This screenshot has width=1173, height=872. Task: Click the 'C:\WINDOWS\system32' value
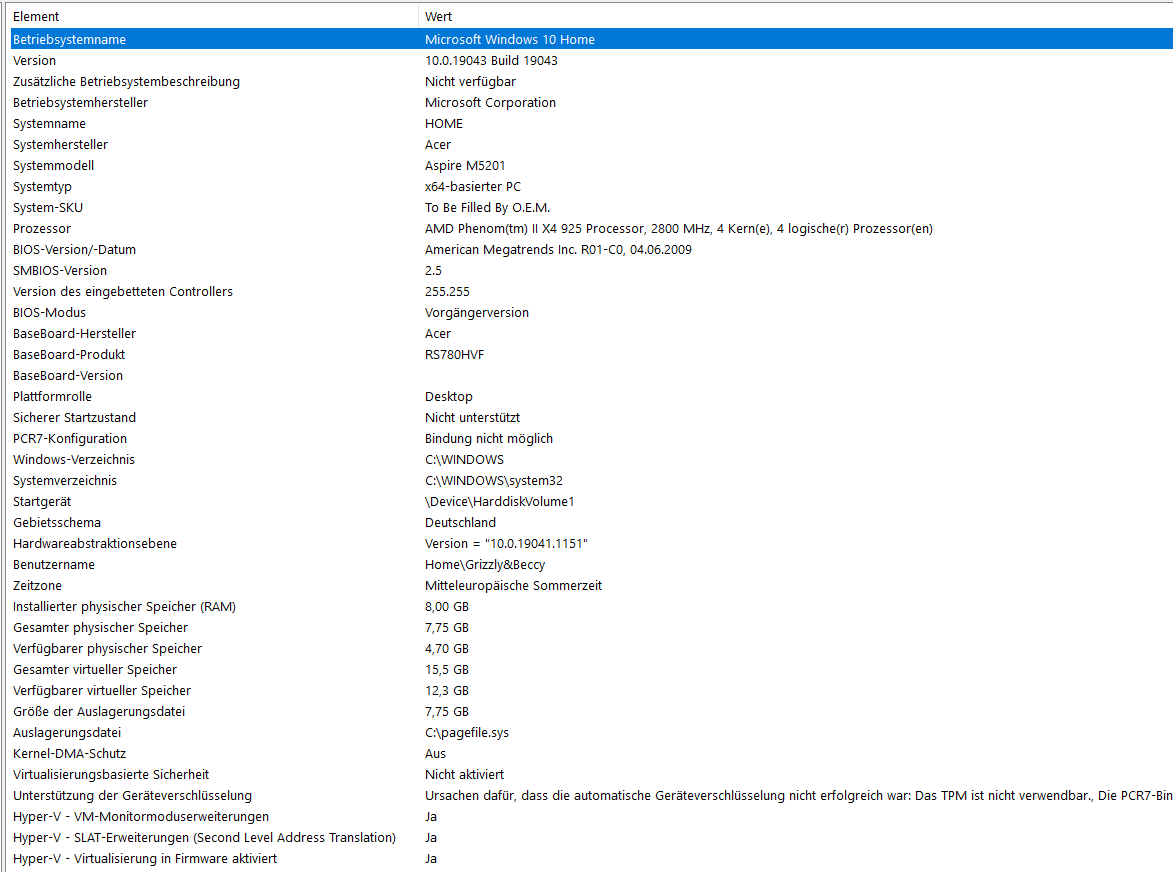tap(494, 480)
